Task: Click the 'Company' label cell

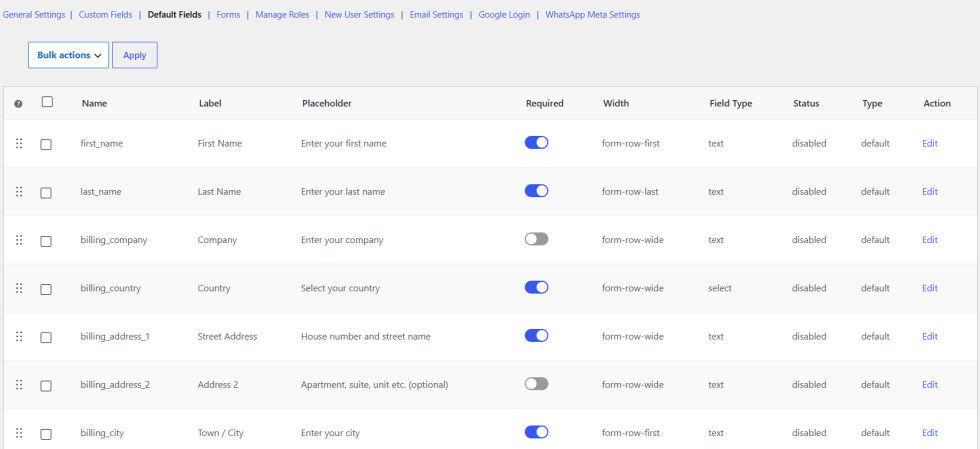Action: click(218, 240)
